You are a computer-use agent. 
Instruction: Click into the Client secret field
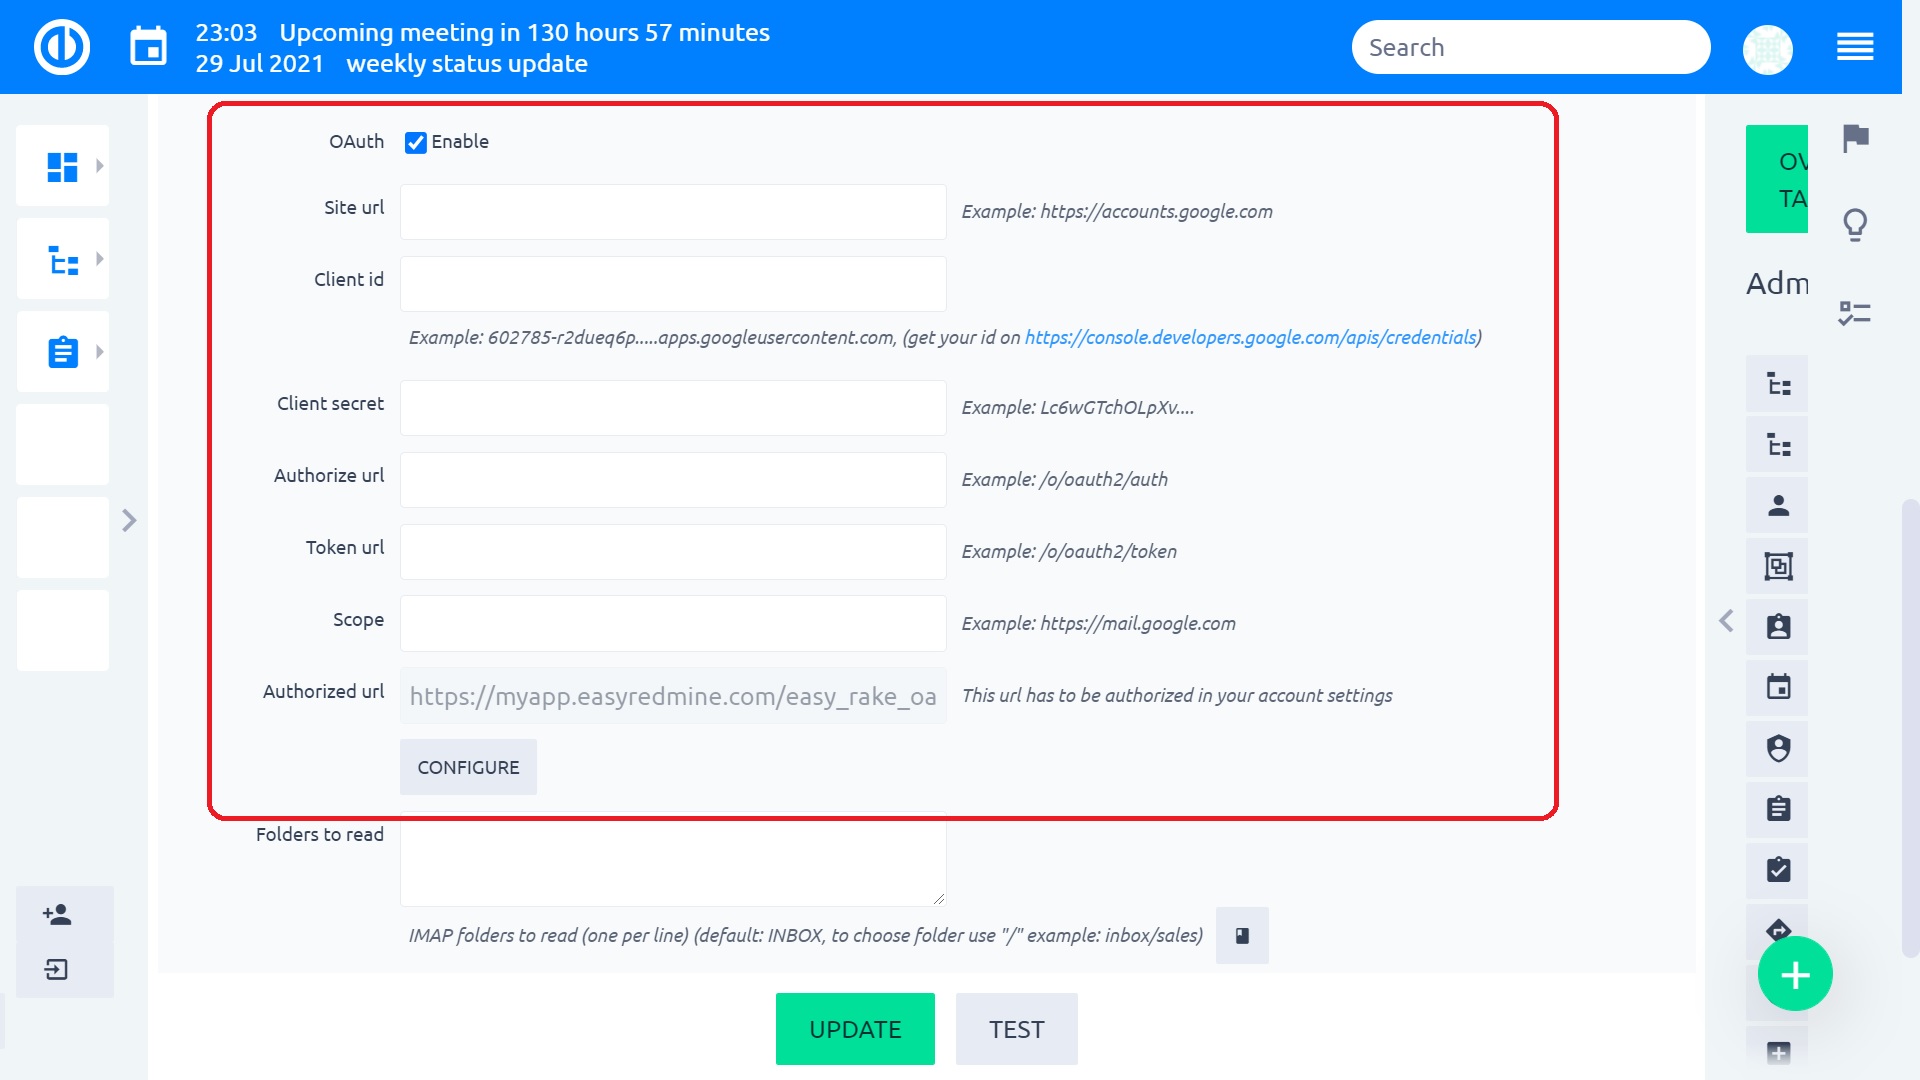[673, 408]
